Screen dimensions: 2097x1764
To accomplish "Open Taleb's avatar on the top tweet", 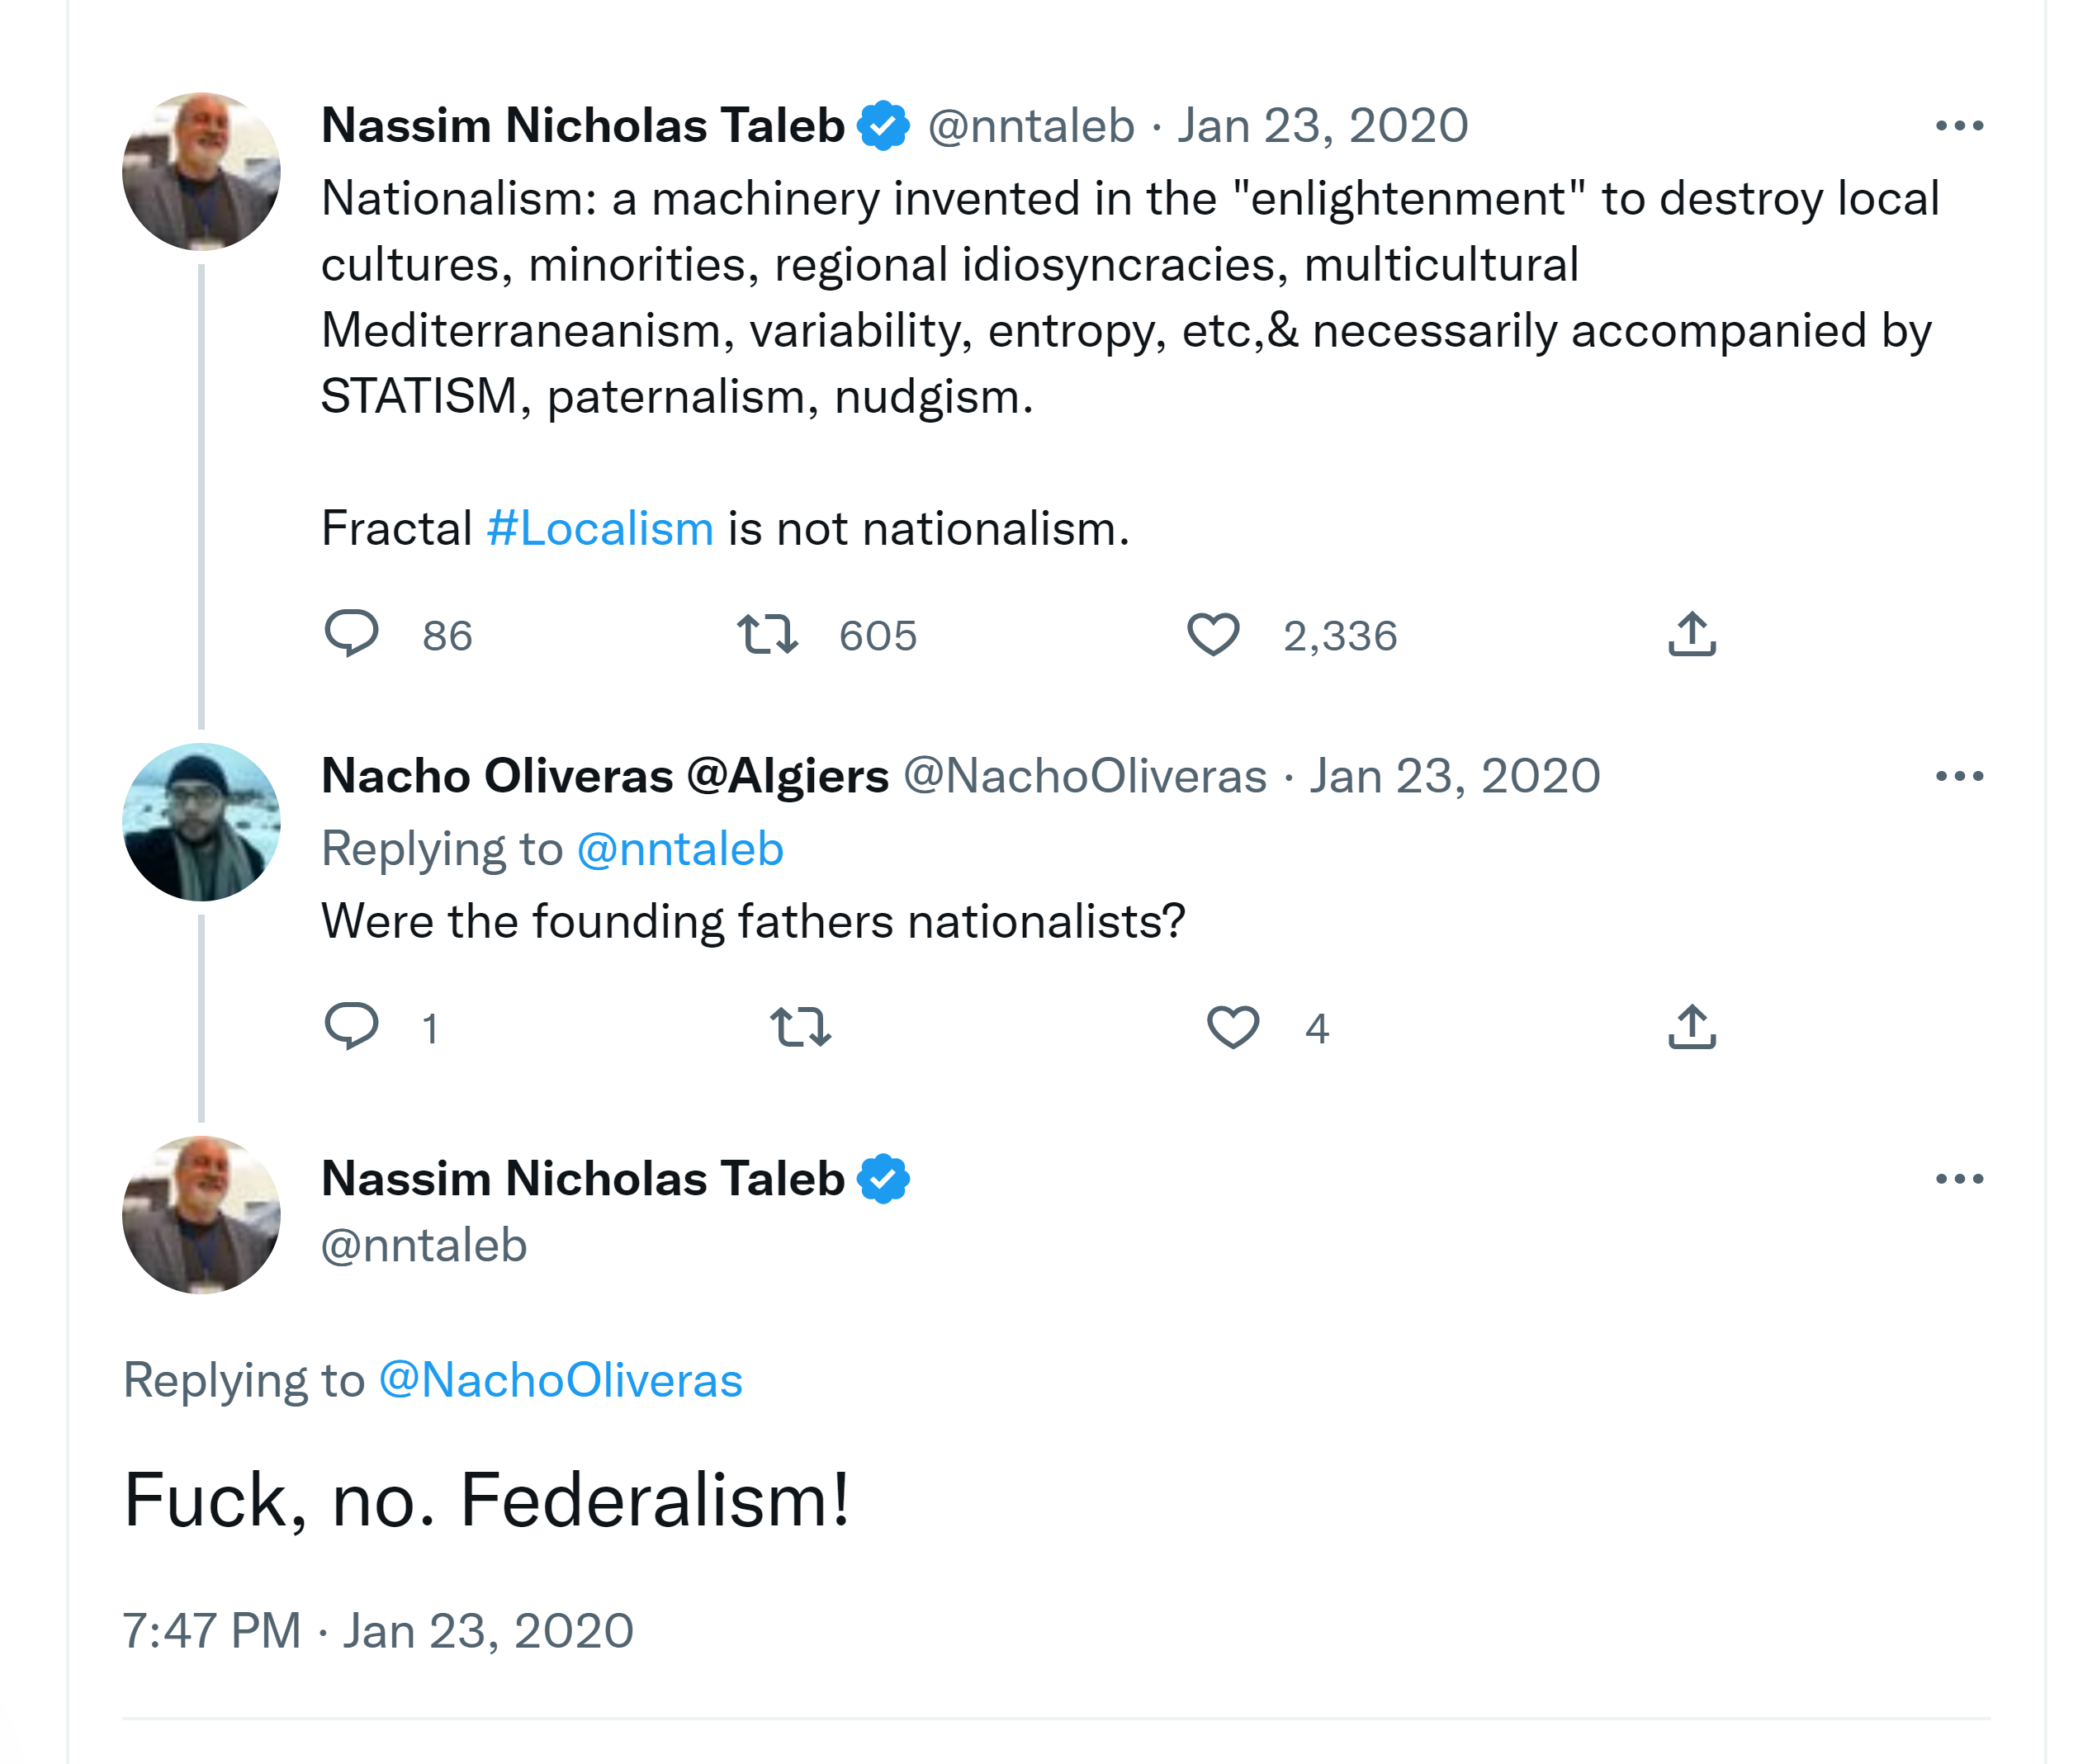I will (x=201, y=172).
